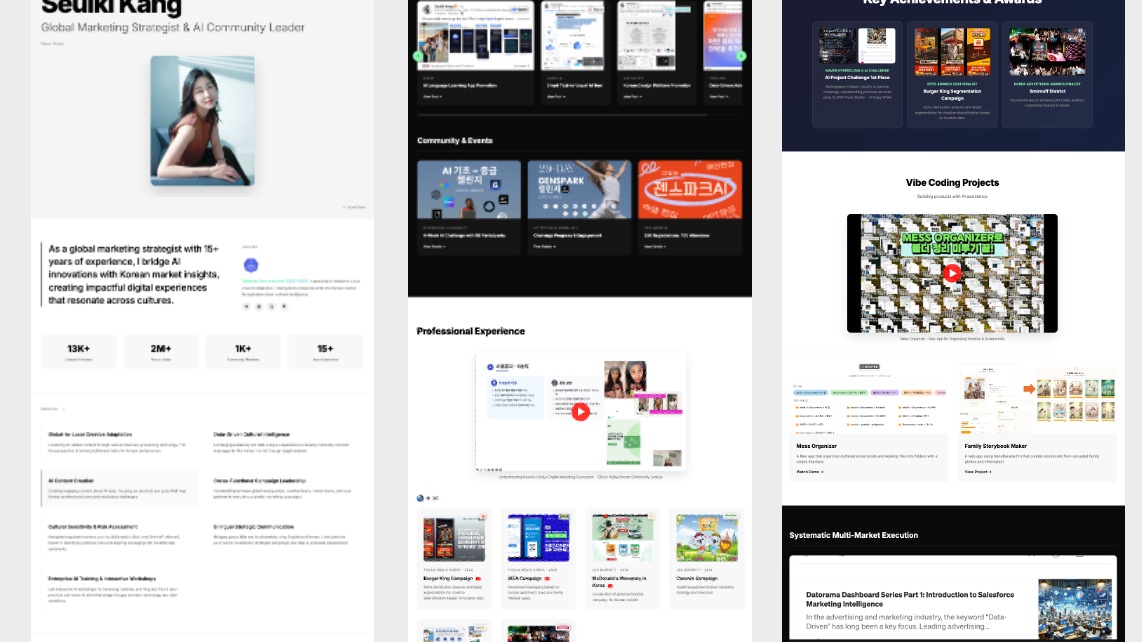
Task: Open the Smirnoff District award card
Action: pos(1047,75)
